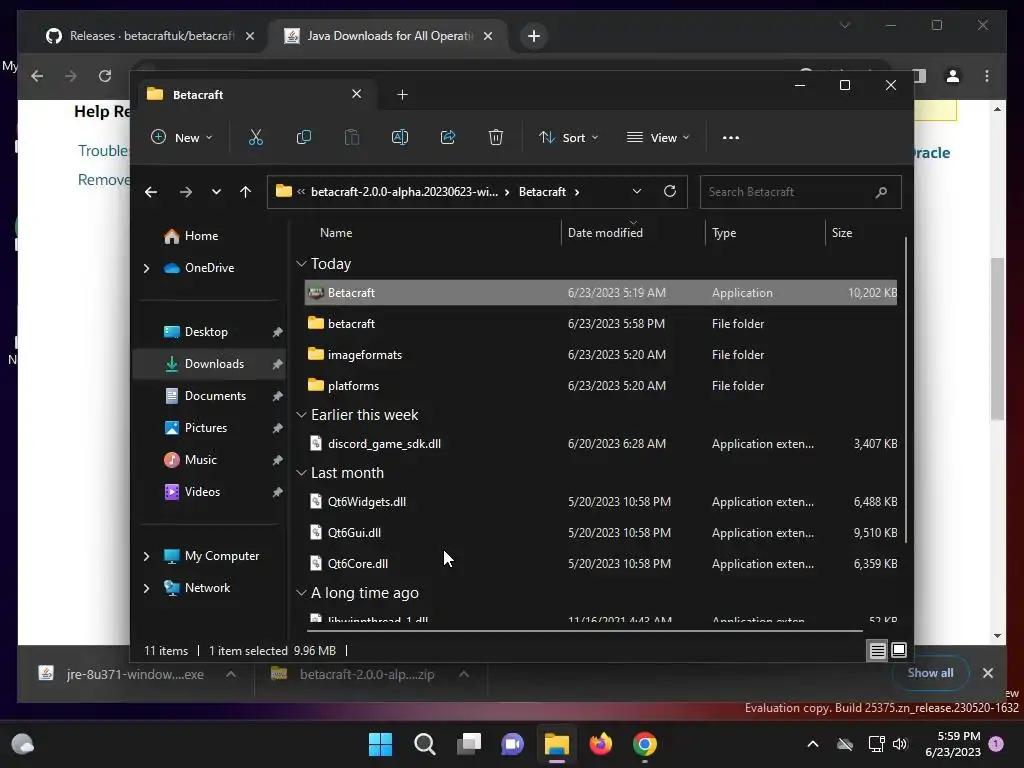Sort by Date modified column header
This screenshot has height=768, width=1024.
tap(605, 233)
